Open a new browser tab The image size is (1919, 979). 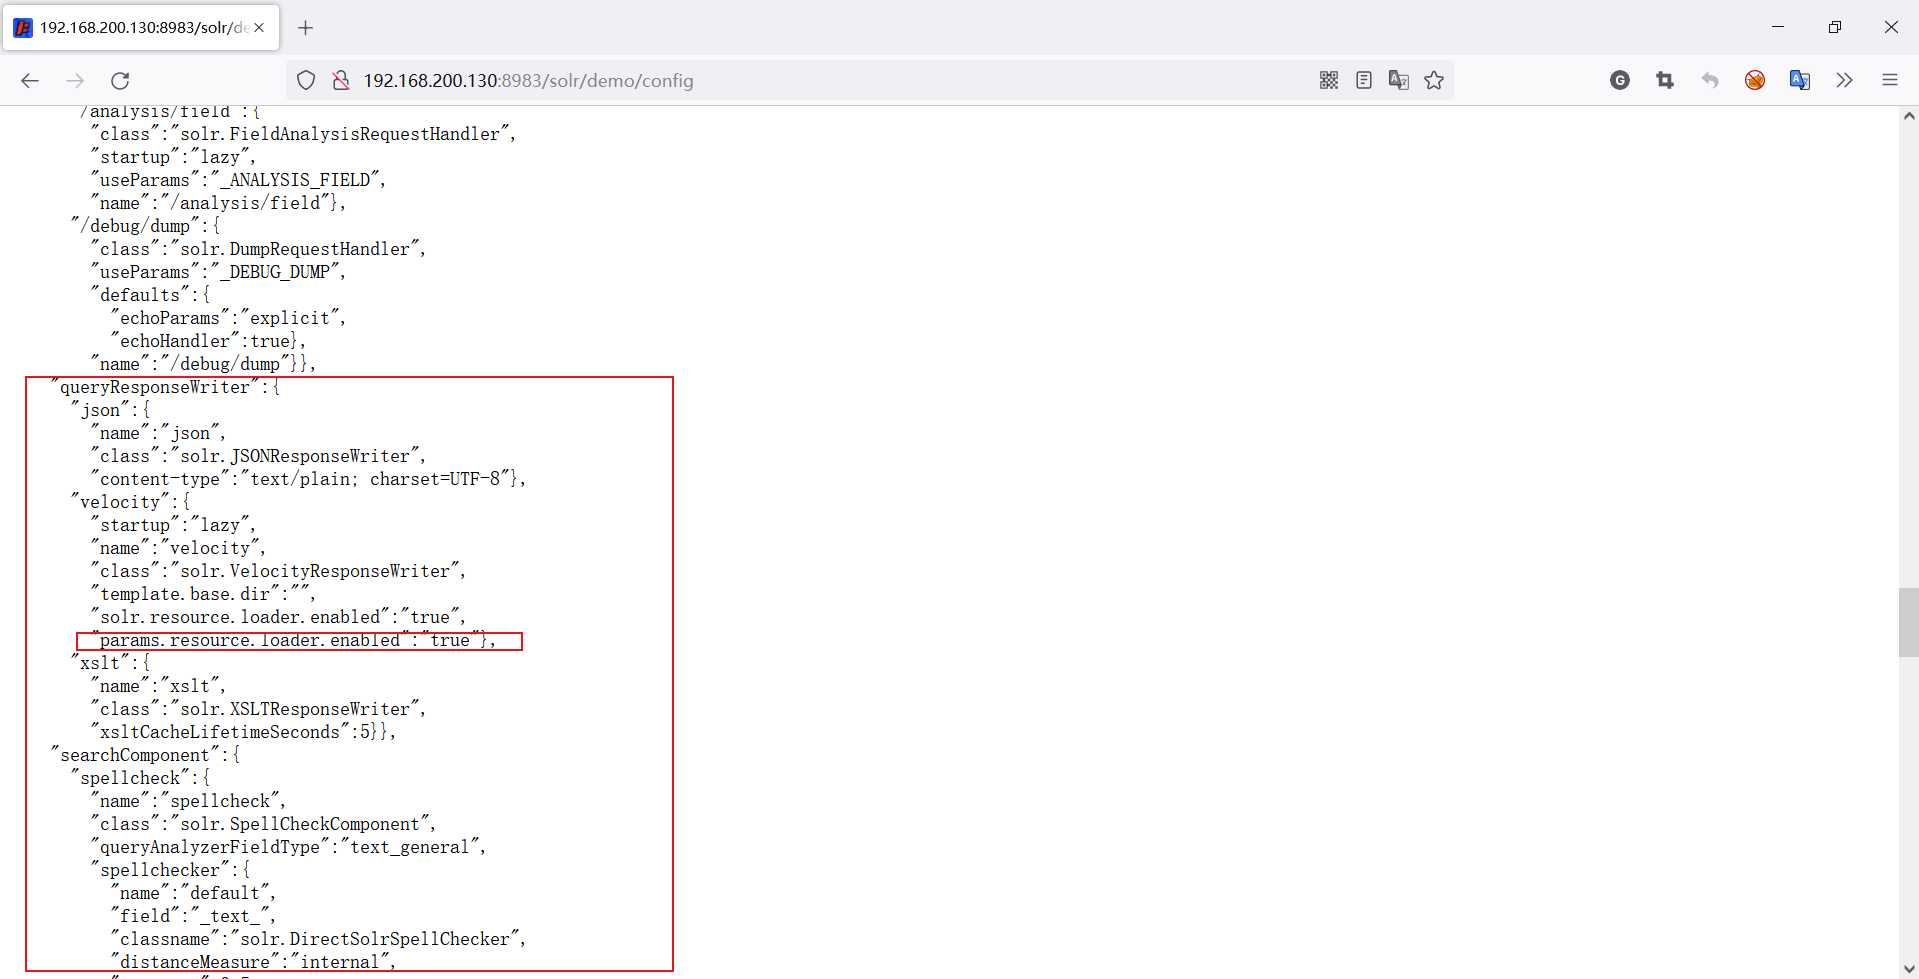306,28
